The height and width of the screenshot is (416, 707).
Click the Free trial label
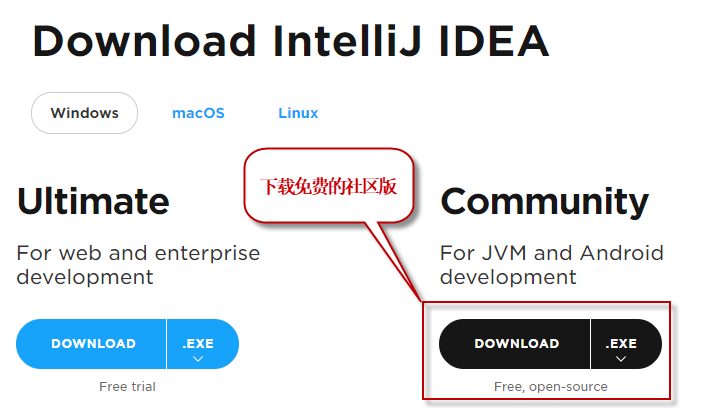(x=128, y=387)
